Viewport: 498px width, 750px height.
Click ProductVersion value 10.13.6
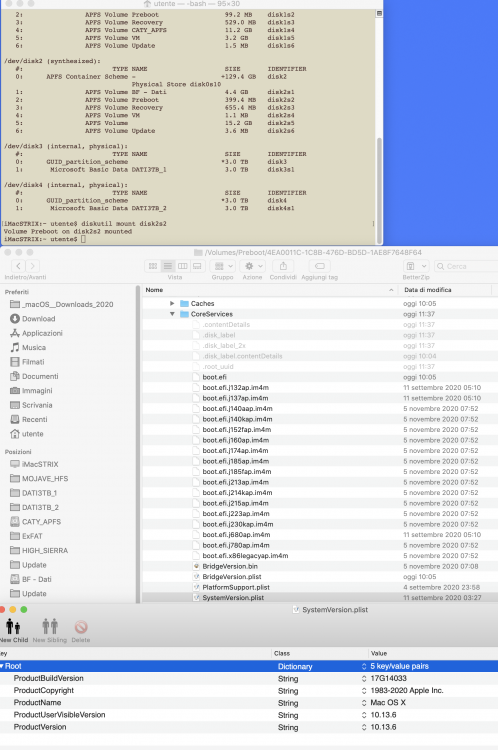(383, 728)
